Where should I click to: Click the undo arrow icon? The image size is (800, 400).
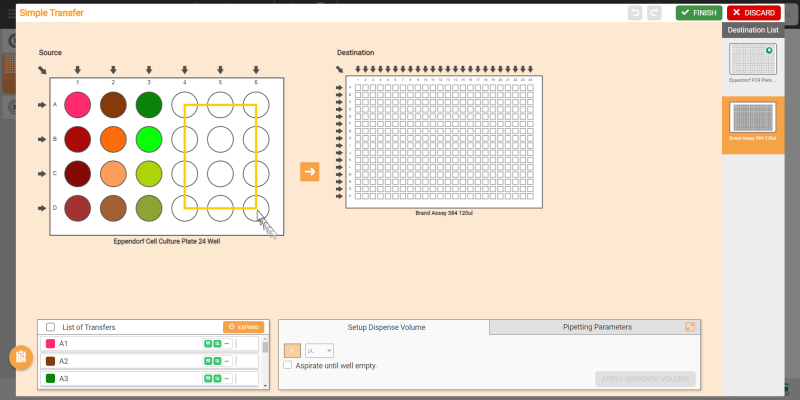tap(635, 13)
